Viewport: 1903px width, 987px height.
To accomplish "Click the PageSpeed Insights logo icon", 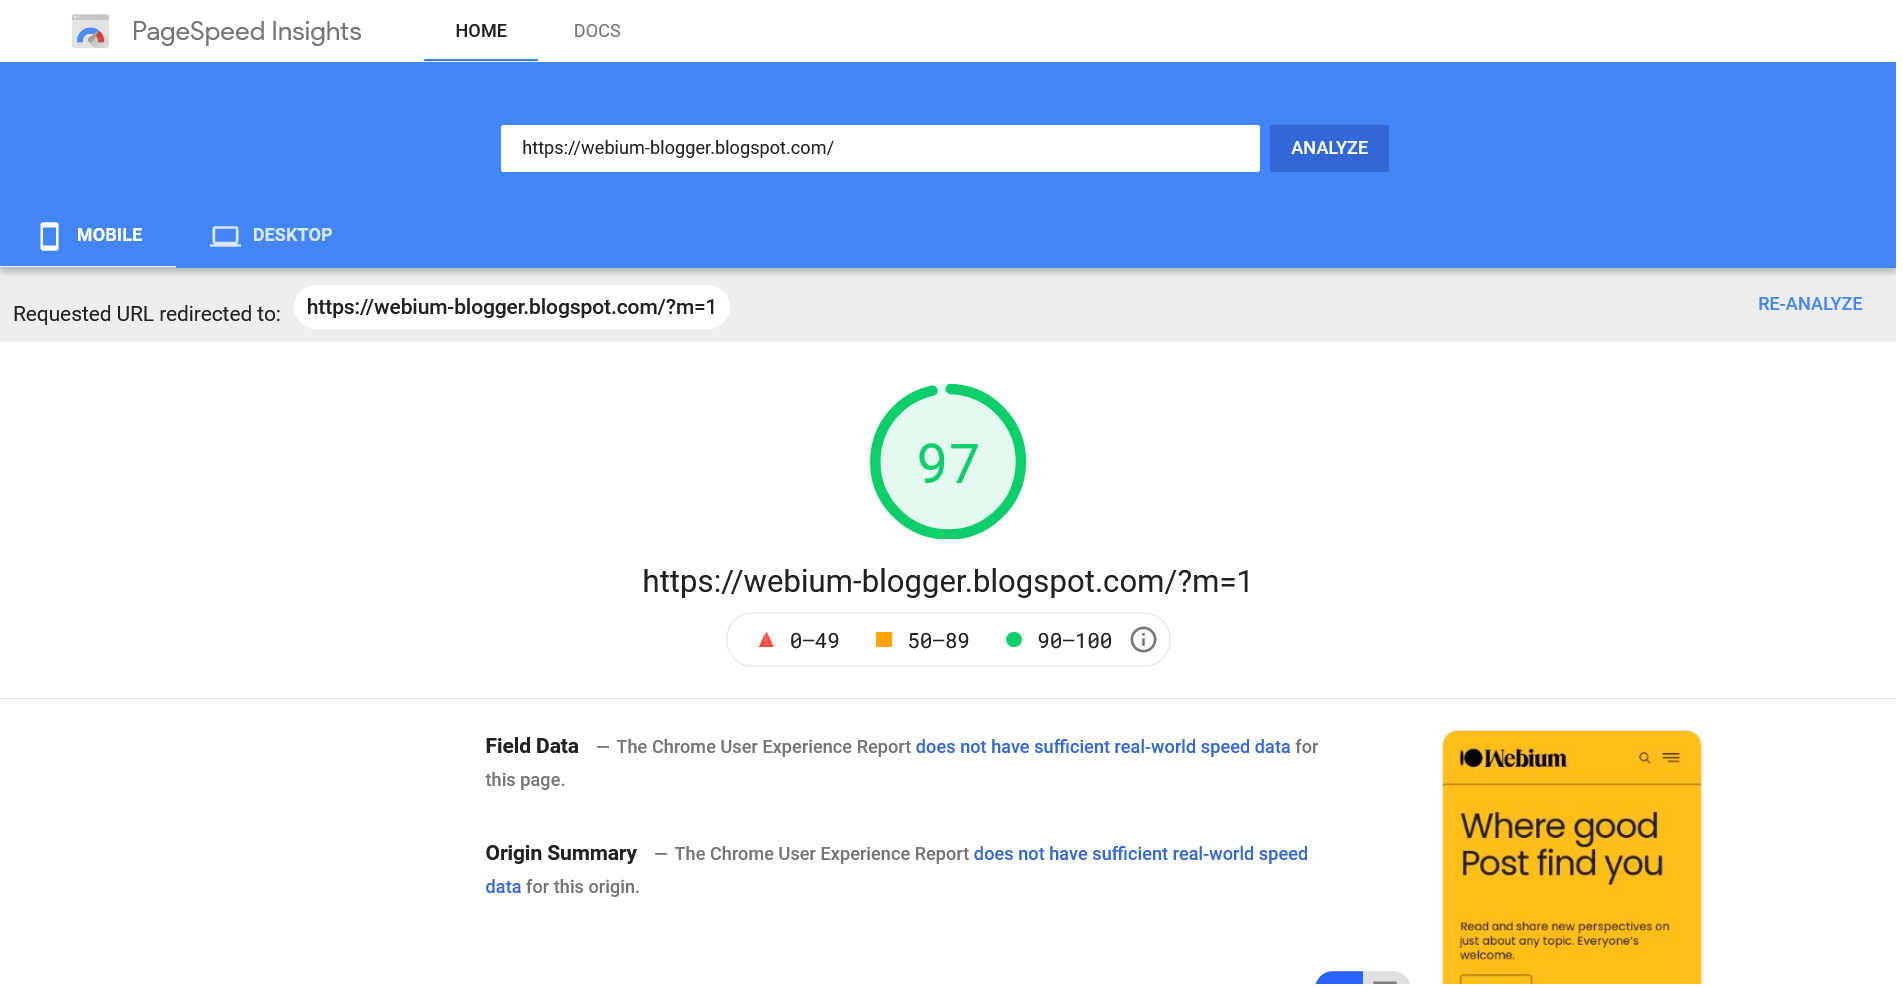I will tap(90, 32).
